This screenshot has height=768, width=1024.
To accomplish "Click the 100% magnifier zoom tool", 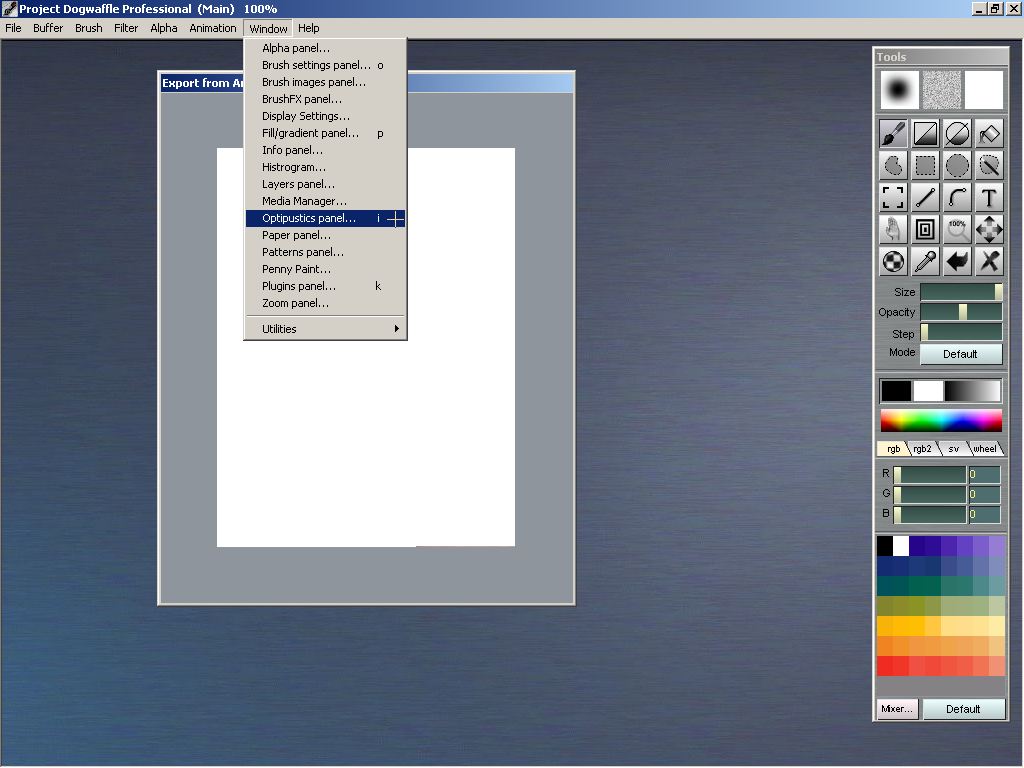I will tap(957, 230).
